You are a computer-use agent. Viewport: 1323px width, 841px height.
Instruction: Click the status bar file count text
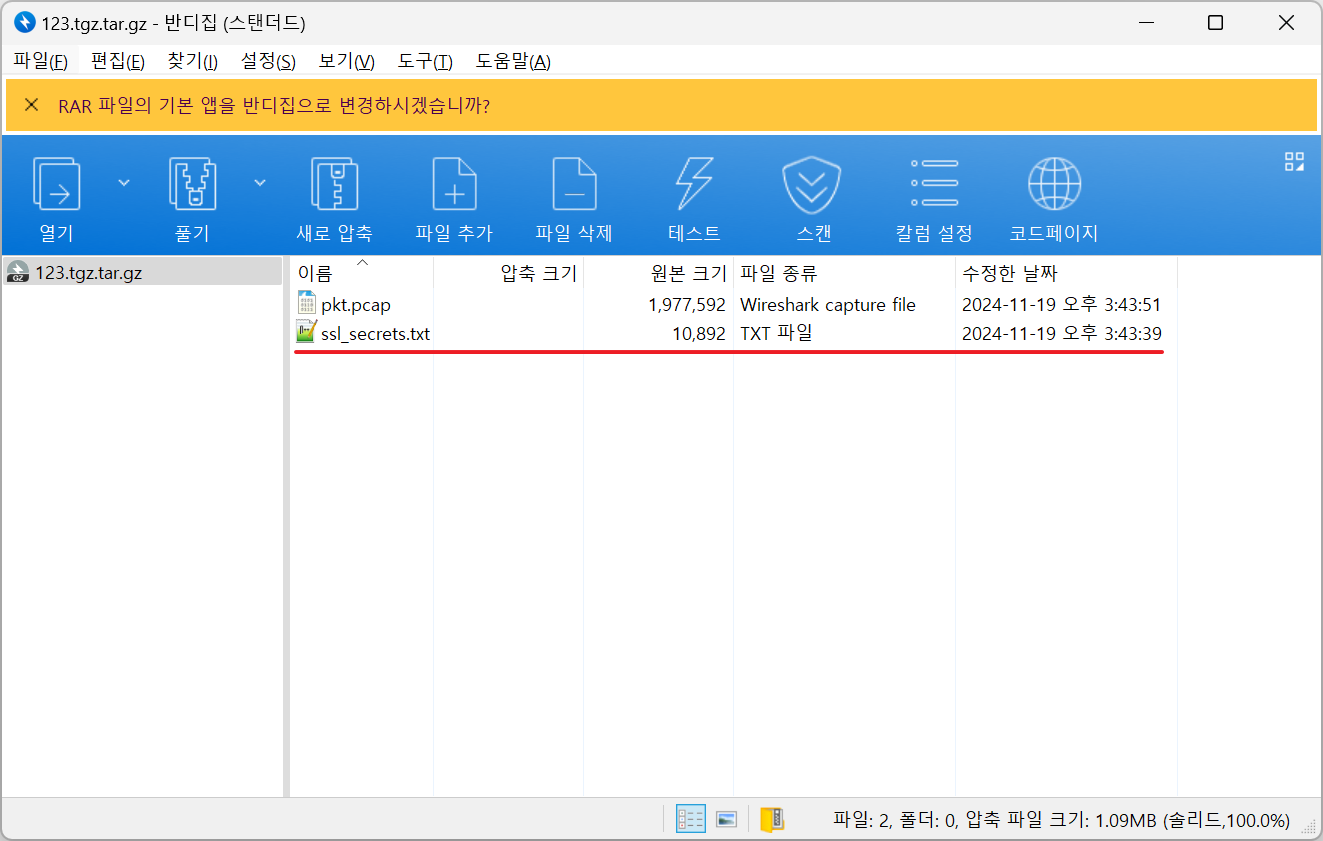point(1061,820)
